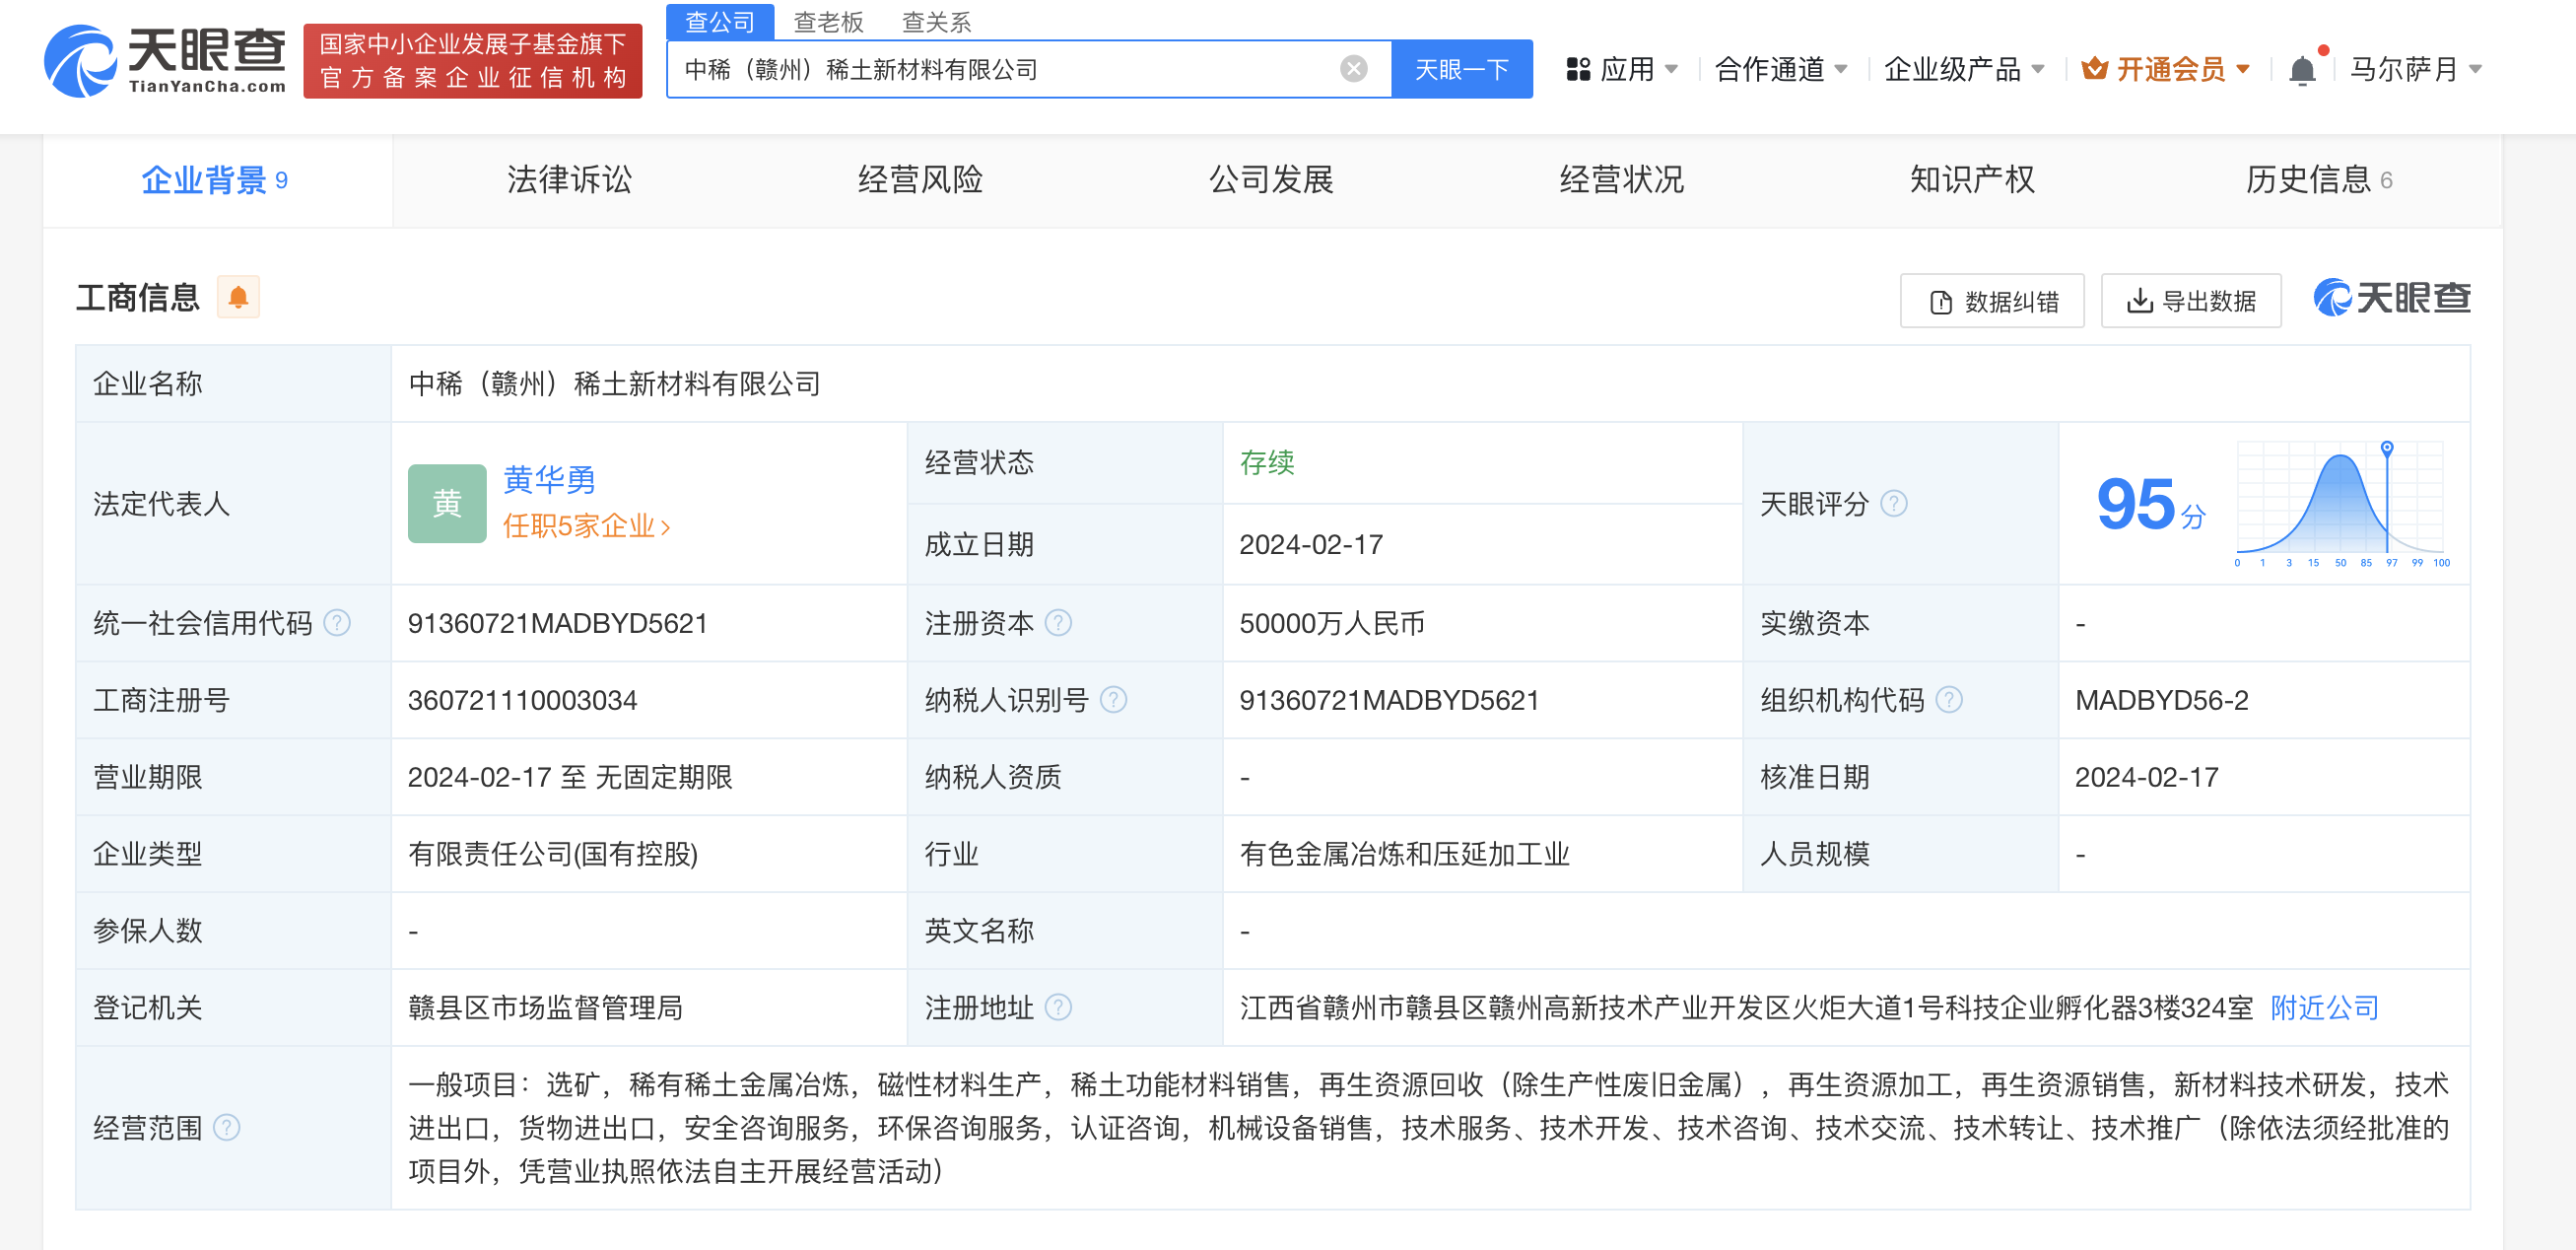Click the TianYanCha logo icon
This screenshot has height=1250, width=2576.
(x=80, y=62)
